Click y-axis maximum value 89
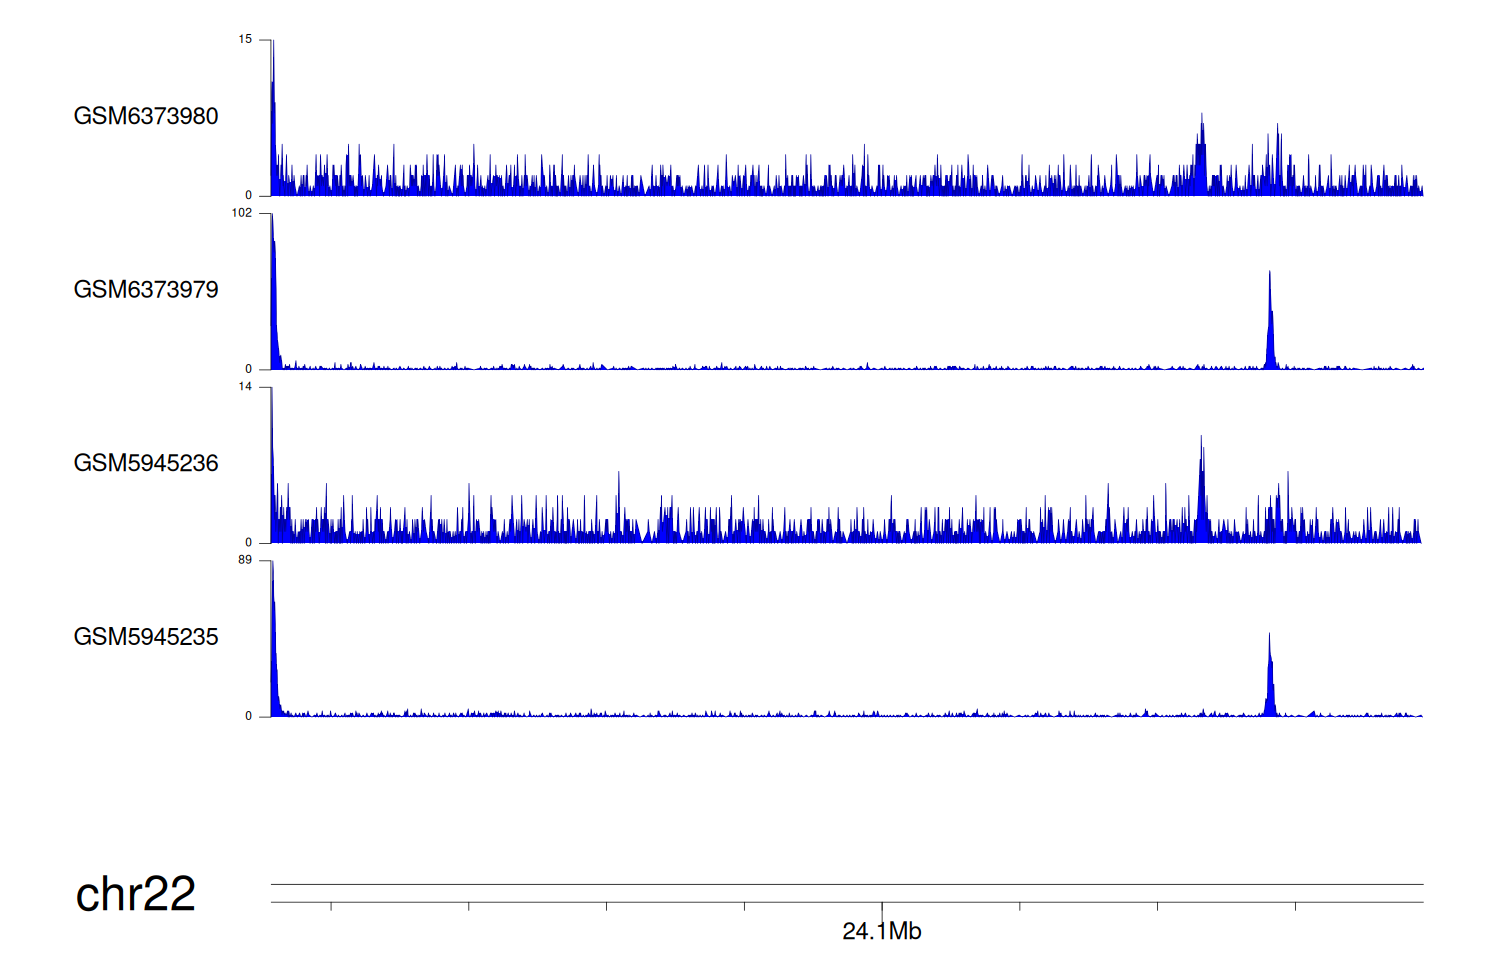The height and width of the screenshot is (980, 1500). pyautogui.click(x=245, y=560)
